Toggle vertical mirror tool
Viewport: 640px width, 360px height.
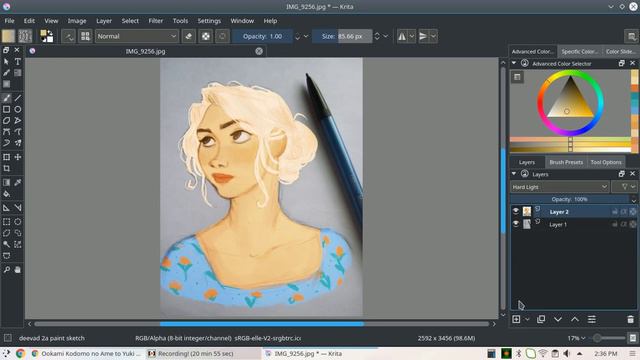point(423,36)
